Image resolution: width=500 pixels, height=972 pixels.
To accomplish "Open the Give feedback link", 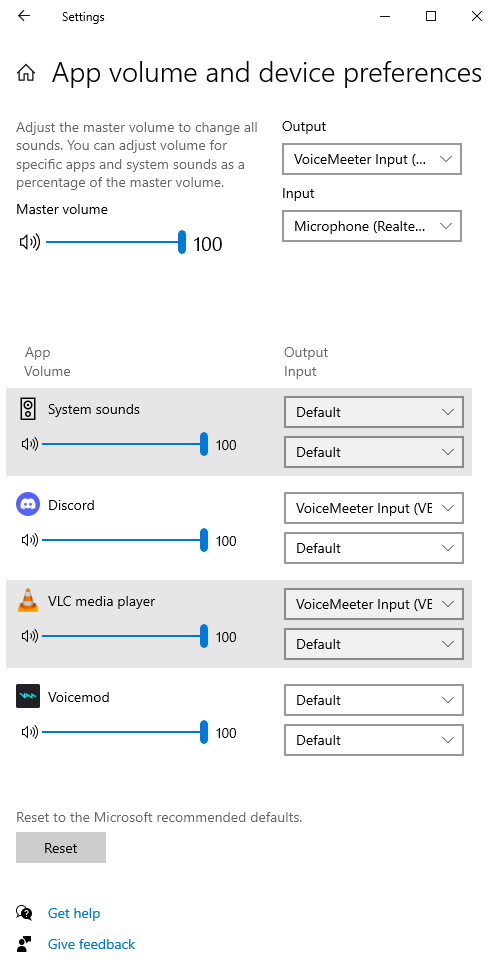I will pos(91,944).
